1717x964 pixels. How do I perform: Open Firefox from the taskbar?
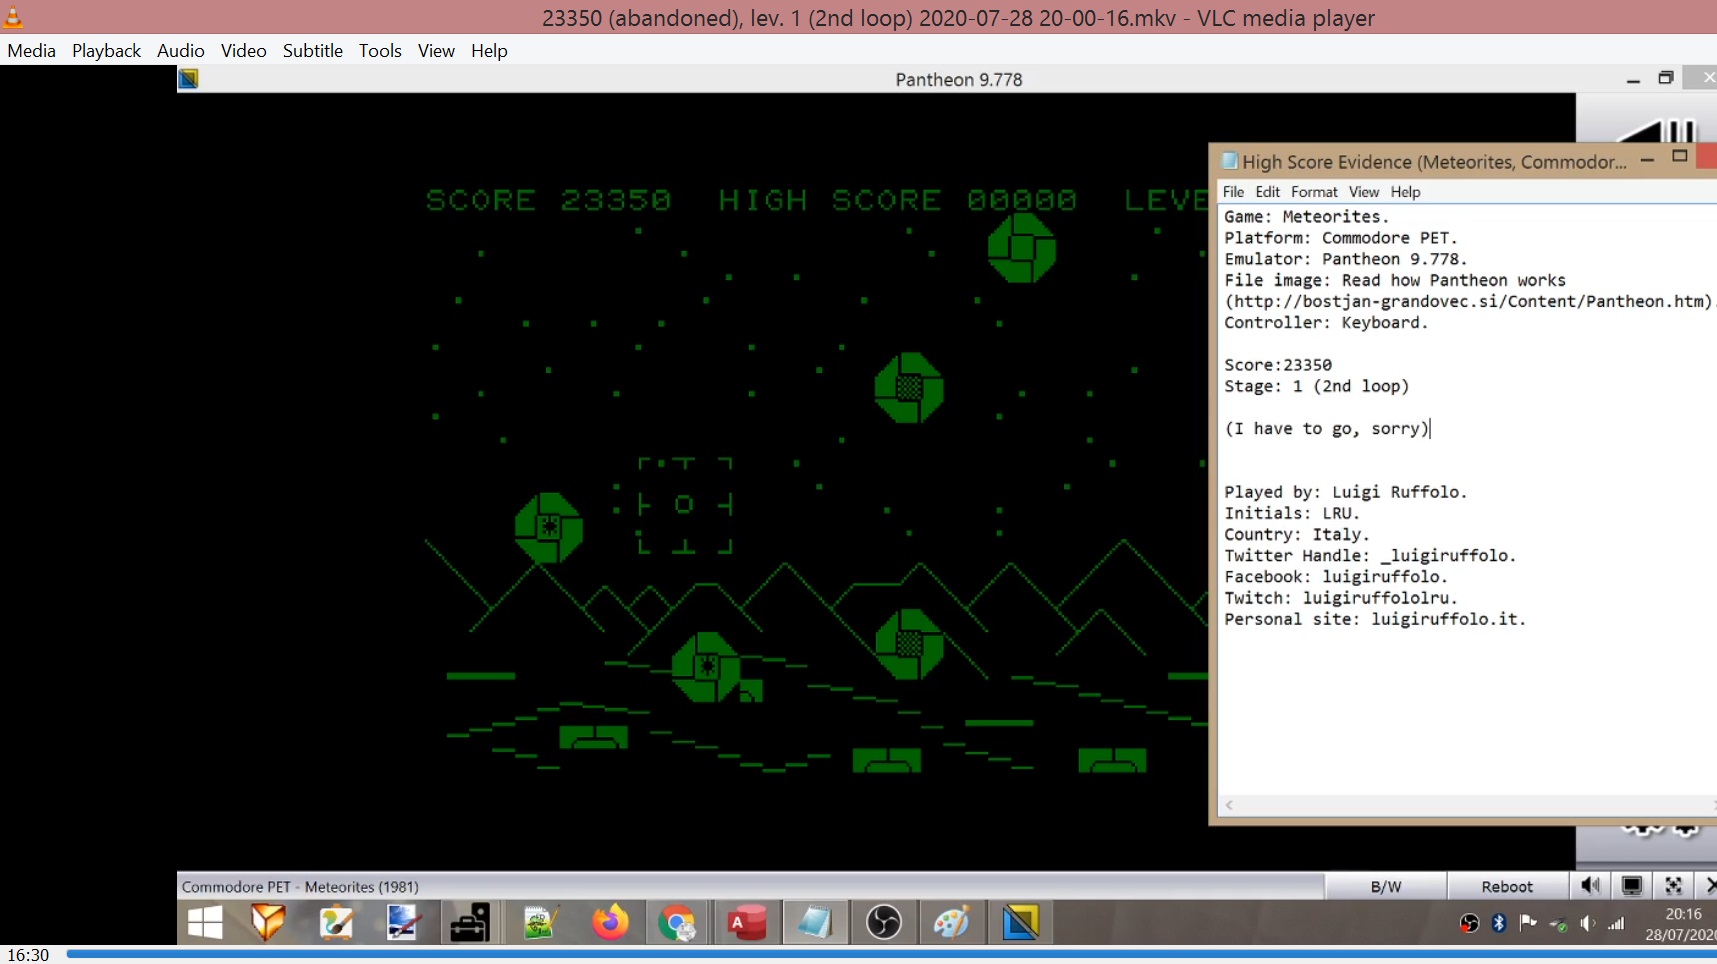click(610, 922)
